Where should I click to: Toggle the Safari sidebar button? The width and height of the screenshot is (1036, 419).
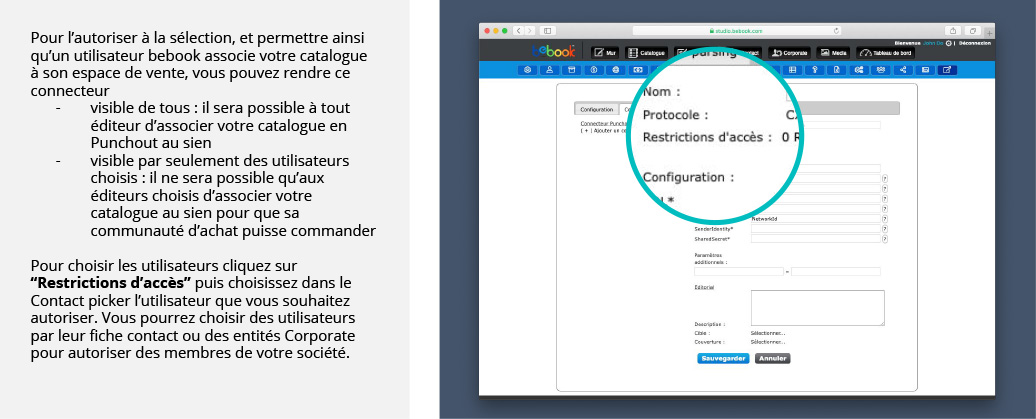[547, 30]
